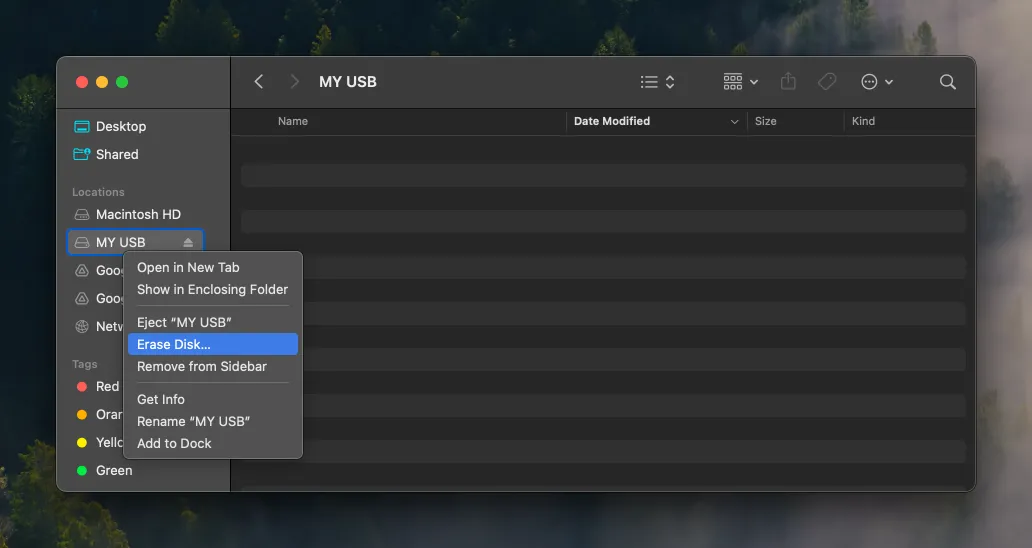Click the Locations section header
Image resolution: width=1032 pixels, height=548 pixels.
[x=98, y=192]
